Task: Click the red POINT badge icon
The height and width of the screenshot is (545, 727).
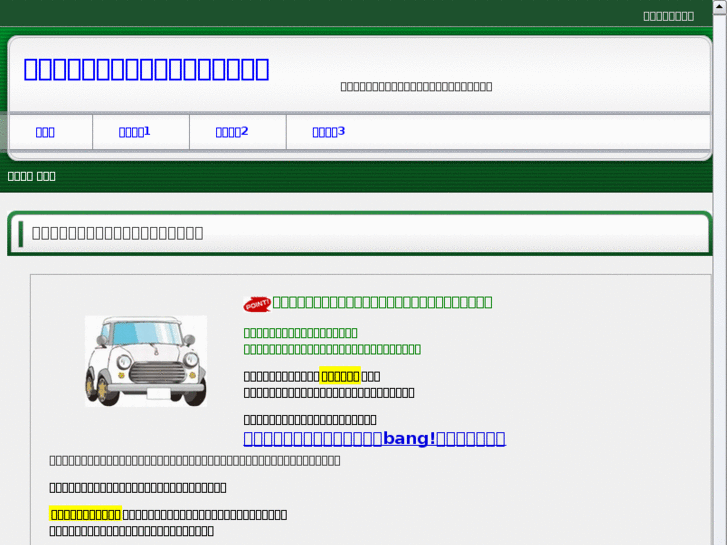Action: (x=257, y=304)
